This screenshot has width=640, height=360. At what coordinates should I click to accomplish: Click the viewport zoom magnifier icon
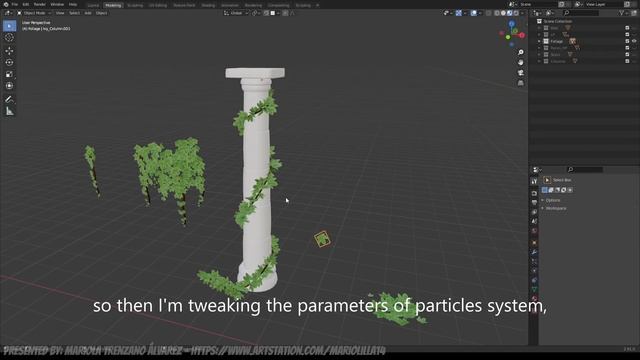point(520,52)
